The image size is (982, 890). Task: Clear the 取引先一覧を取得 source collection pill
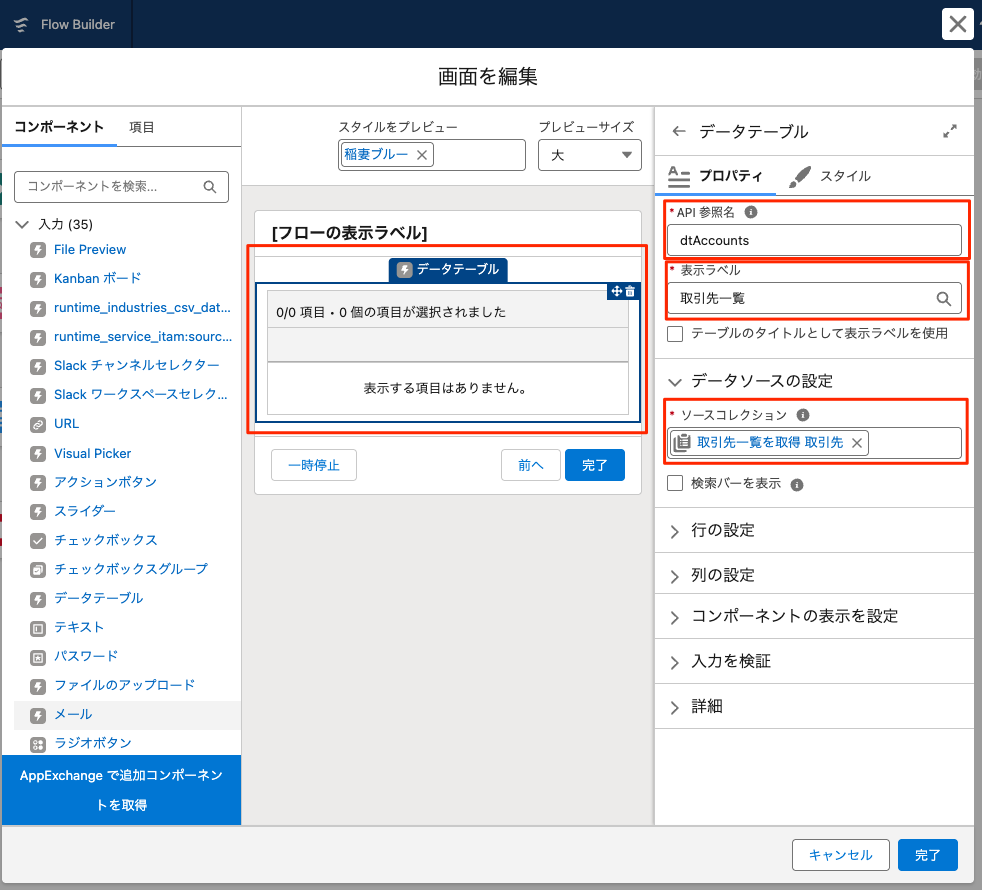coord(856,442)
